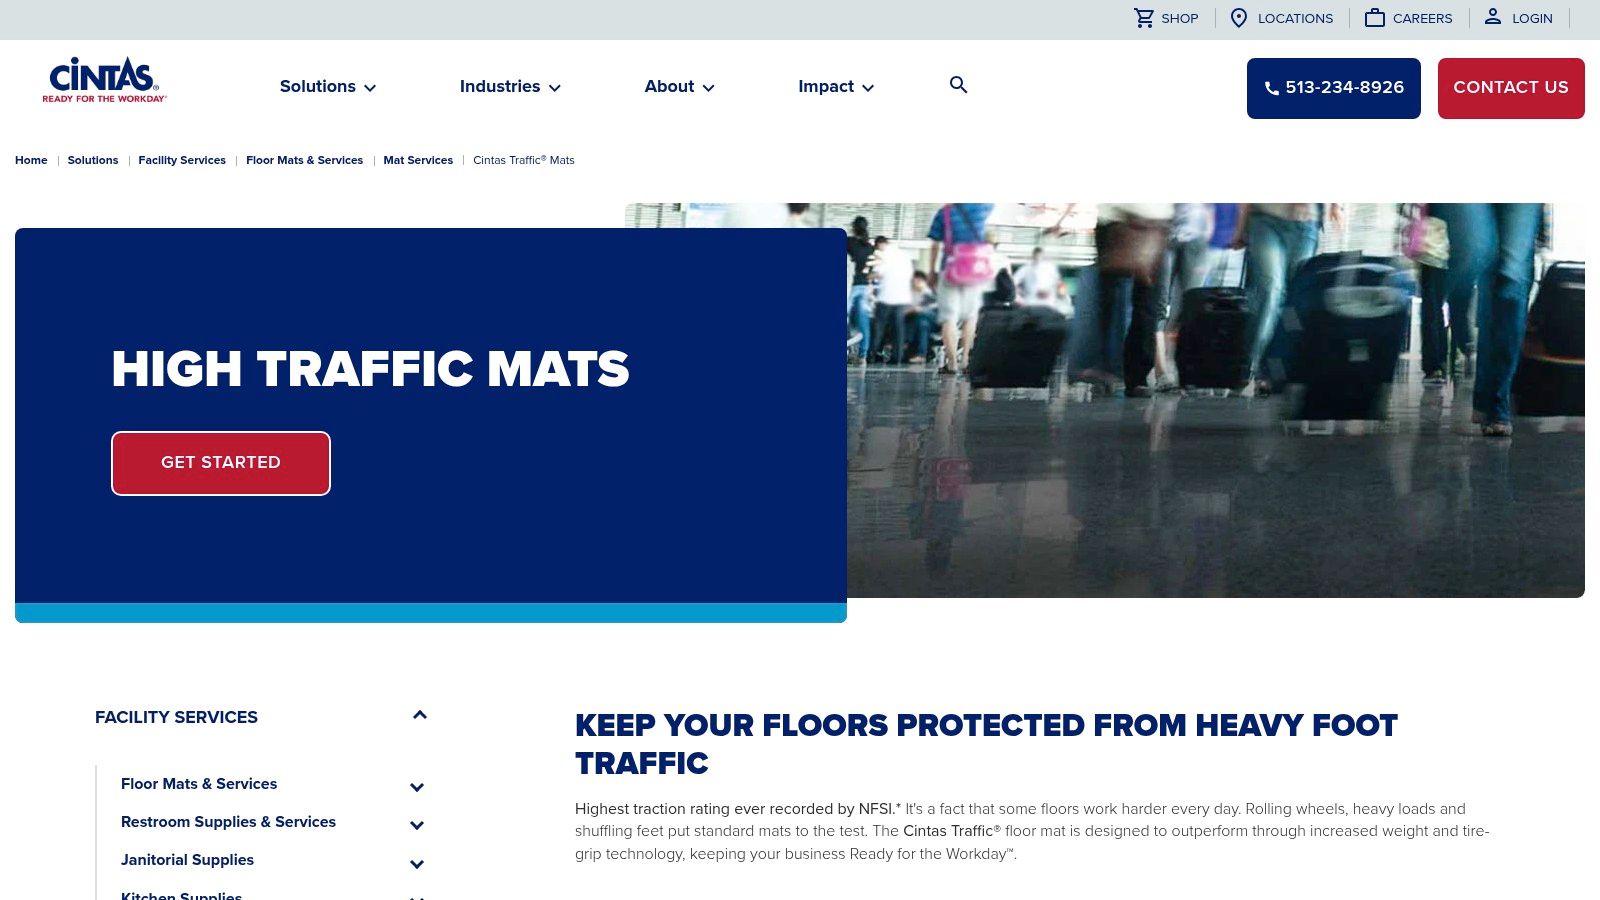1600x900 pixels.
Task: Click the Impact chevron arrow
Action: point(868,88)
